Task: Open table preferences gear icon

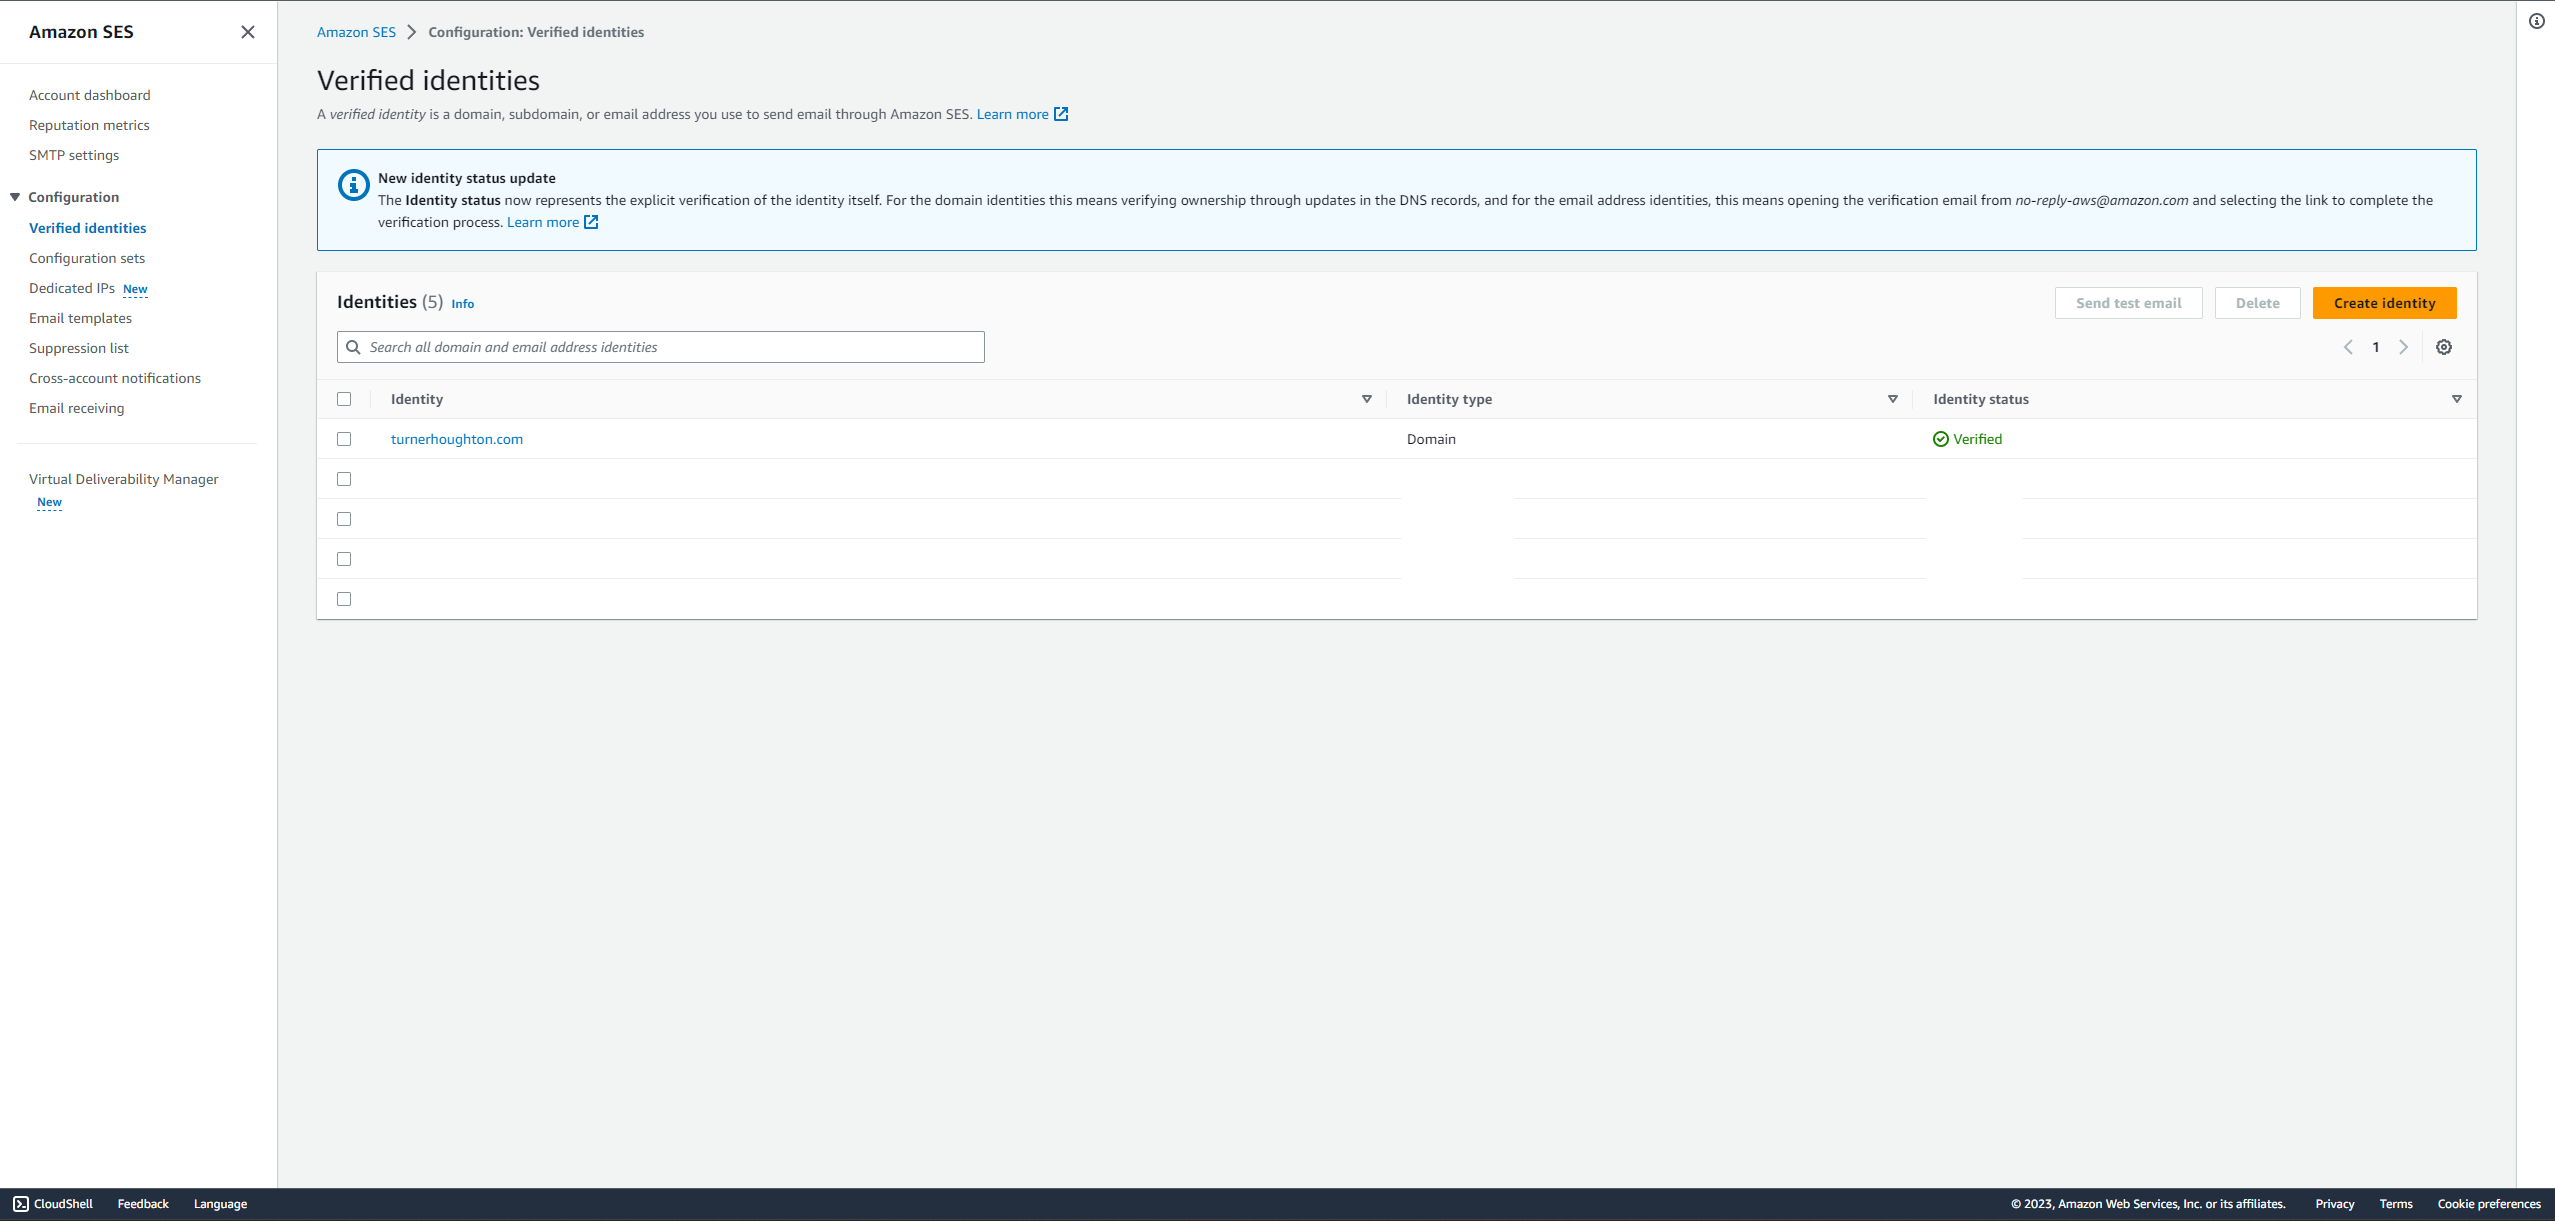Action: 2444,347
